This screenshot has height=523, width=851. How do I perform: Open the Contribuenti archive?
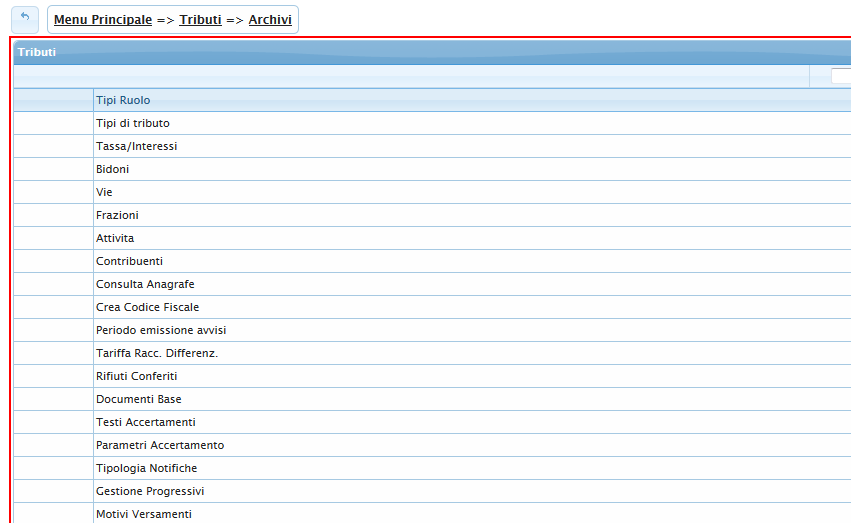click(x=129, y=261)
